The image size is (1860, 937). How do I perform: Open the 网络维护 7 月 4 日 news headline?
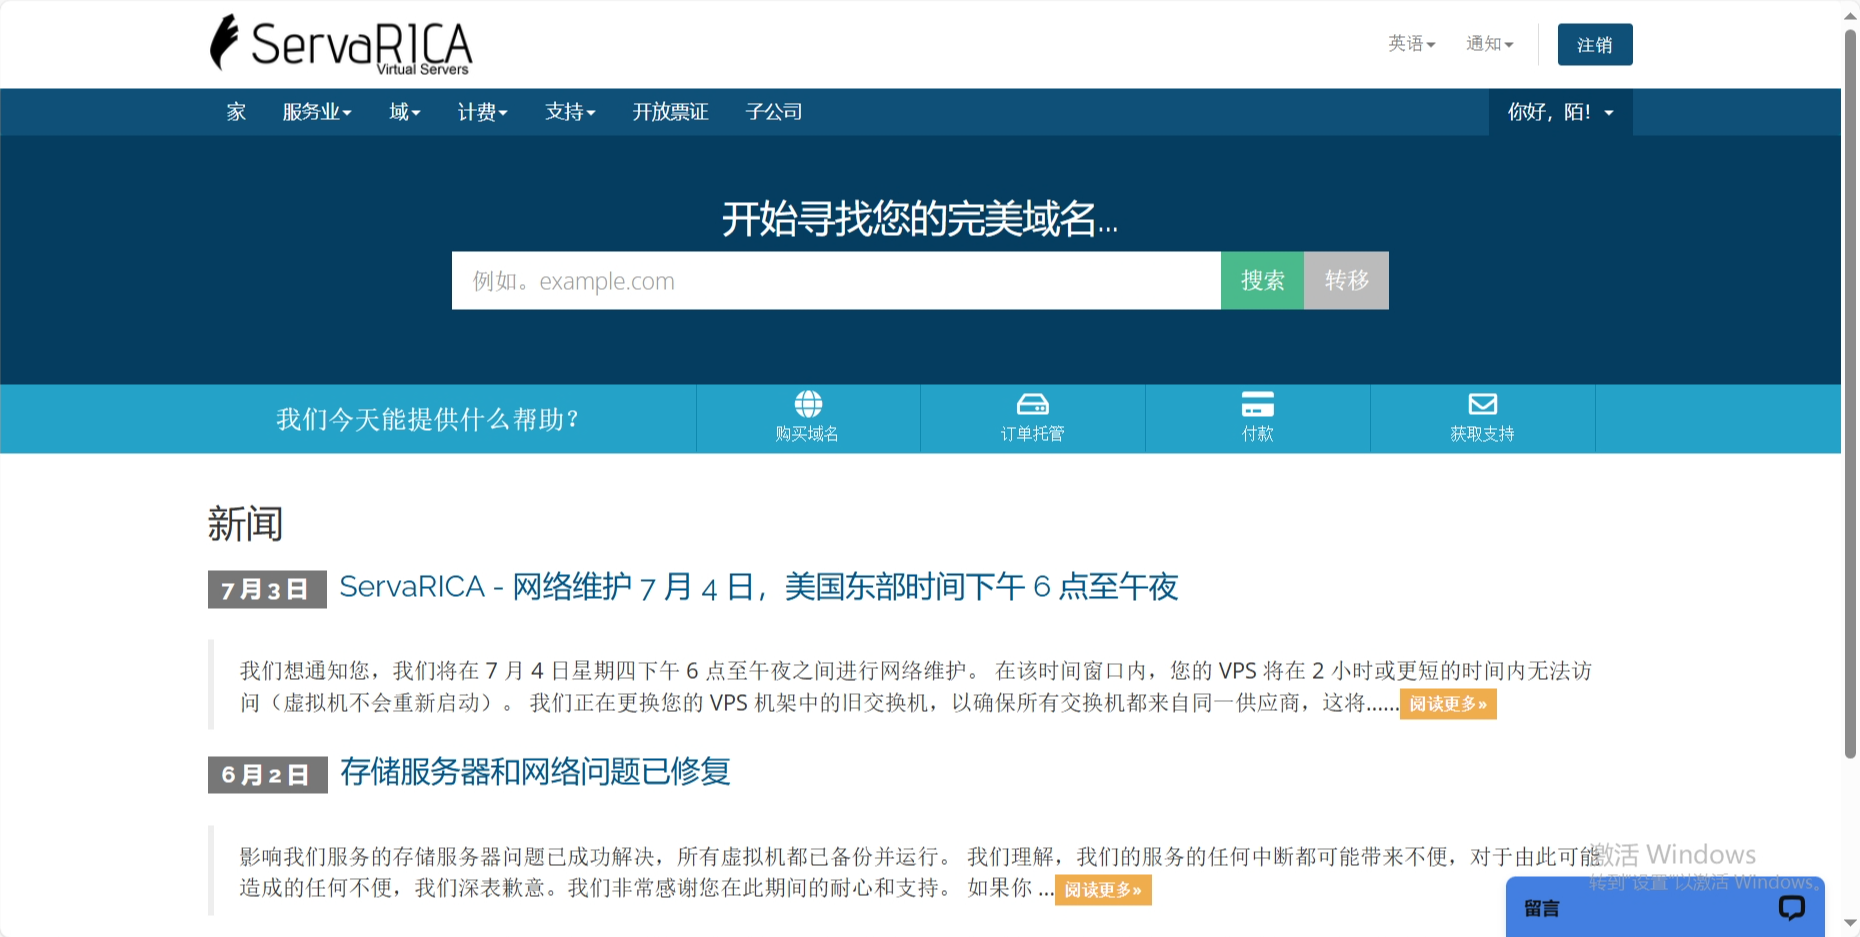point(758,587)
